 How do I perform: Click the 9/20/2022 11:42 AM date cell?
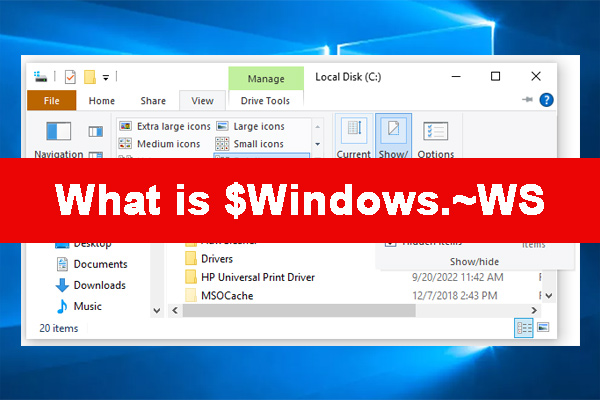click(x=458, y=277)
